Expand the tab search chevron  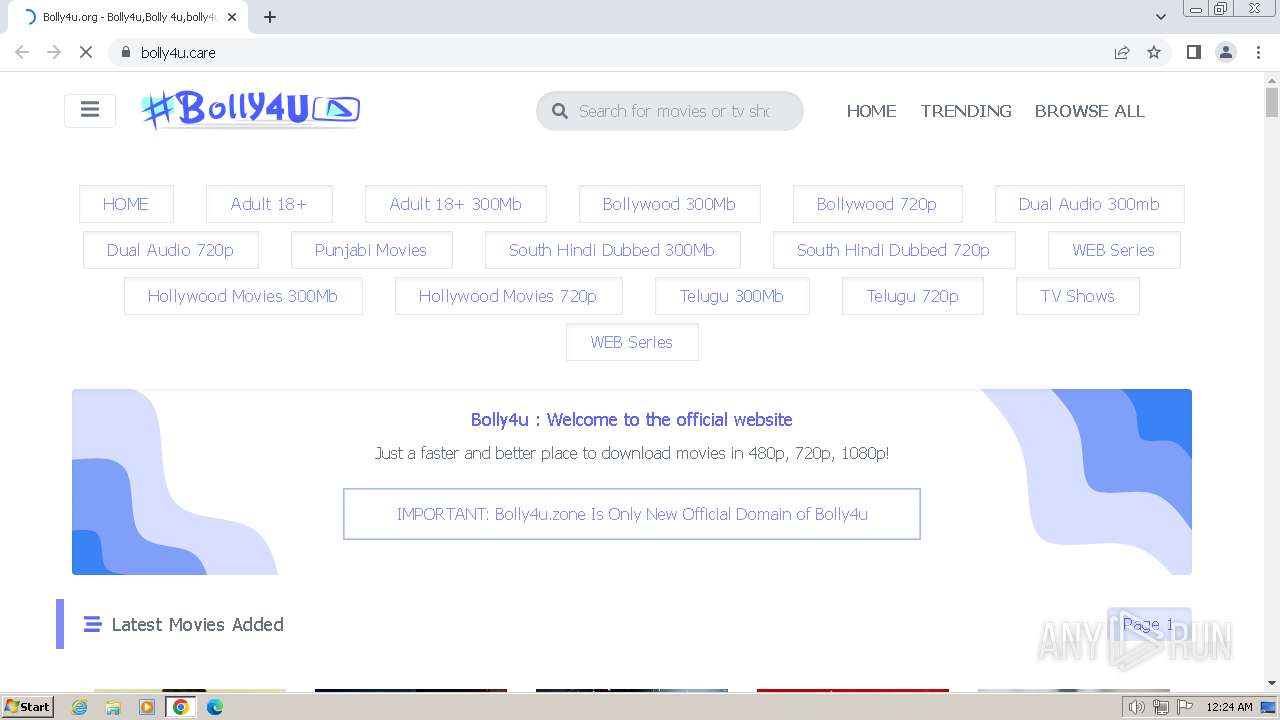click(x=1161, y=17)
